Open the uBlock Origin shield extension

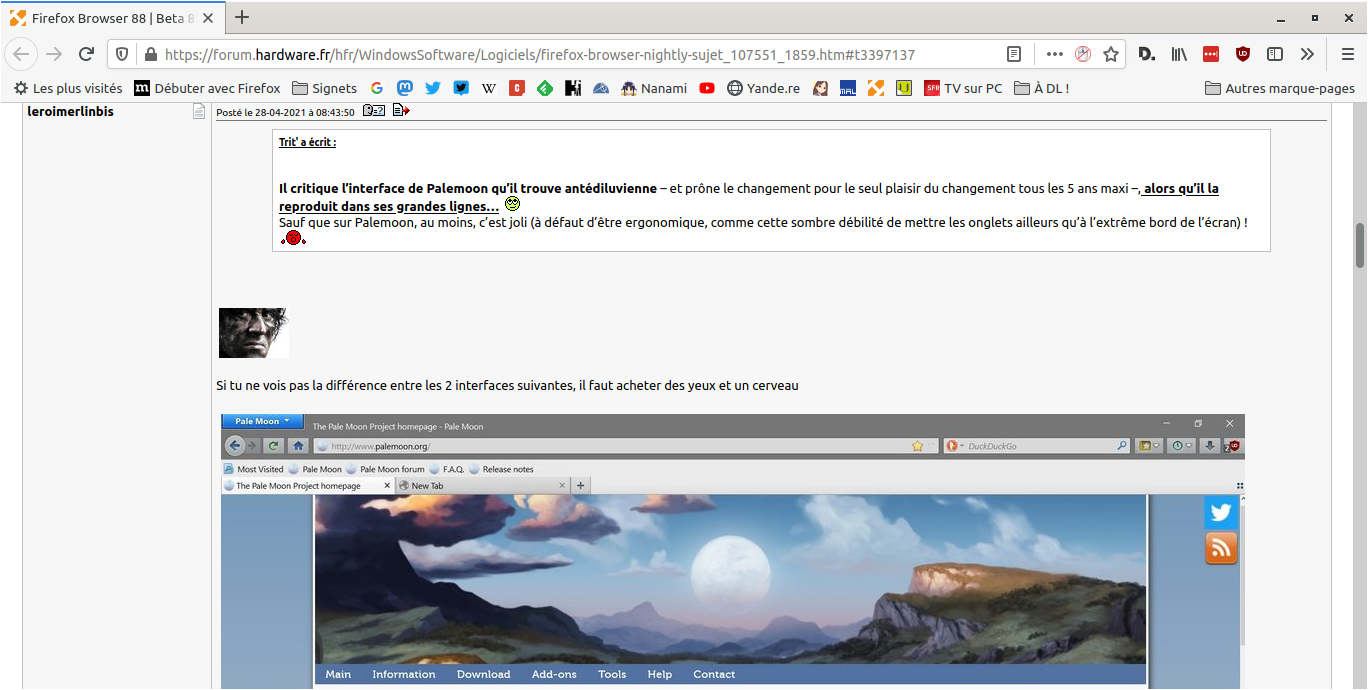(1243, 55)
